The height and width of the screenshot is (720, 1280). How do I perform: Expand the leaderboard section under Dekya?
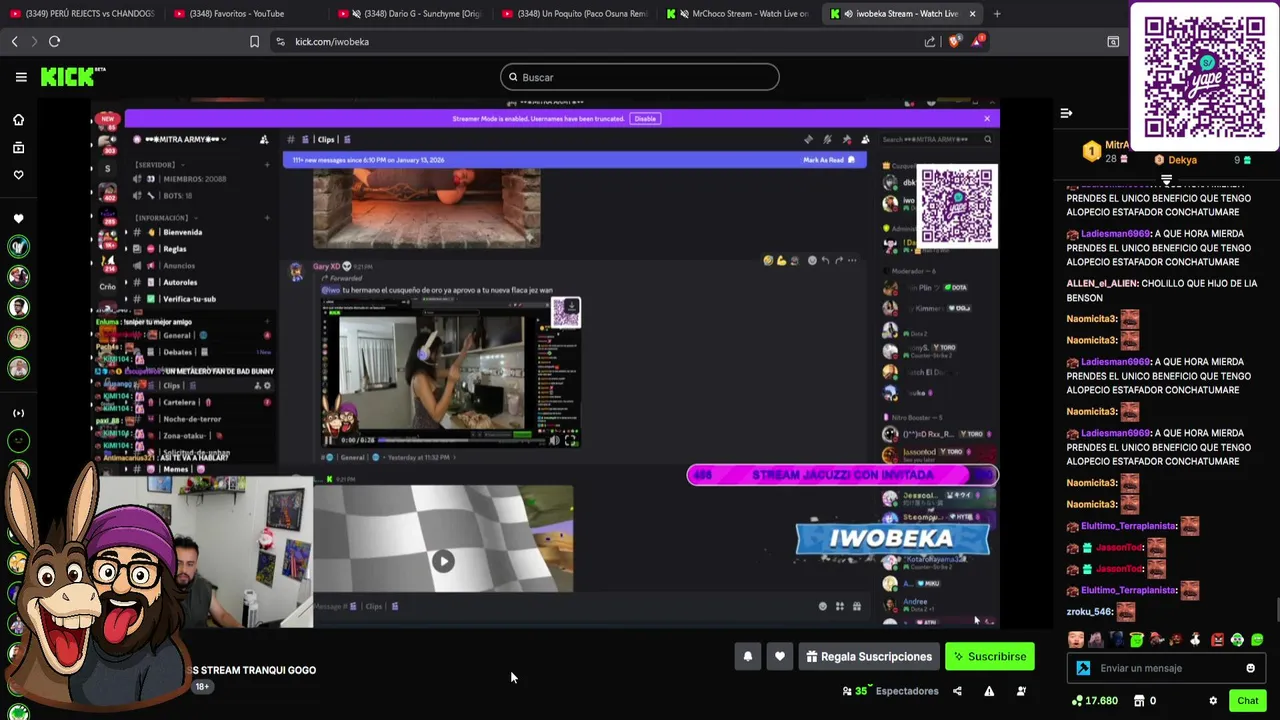1166,180
